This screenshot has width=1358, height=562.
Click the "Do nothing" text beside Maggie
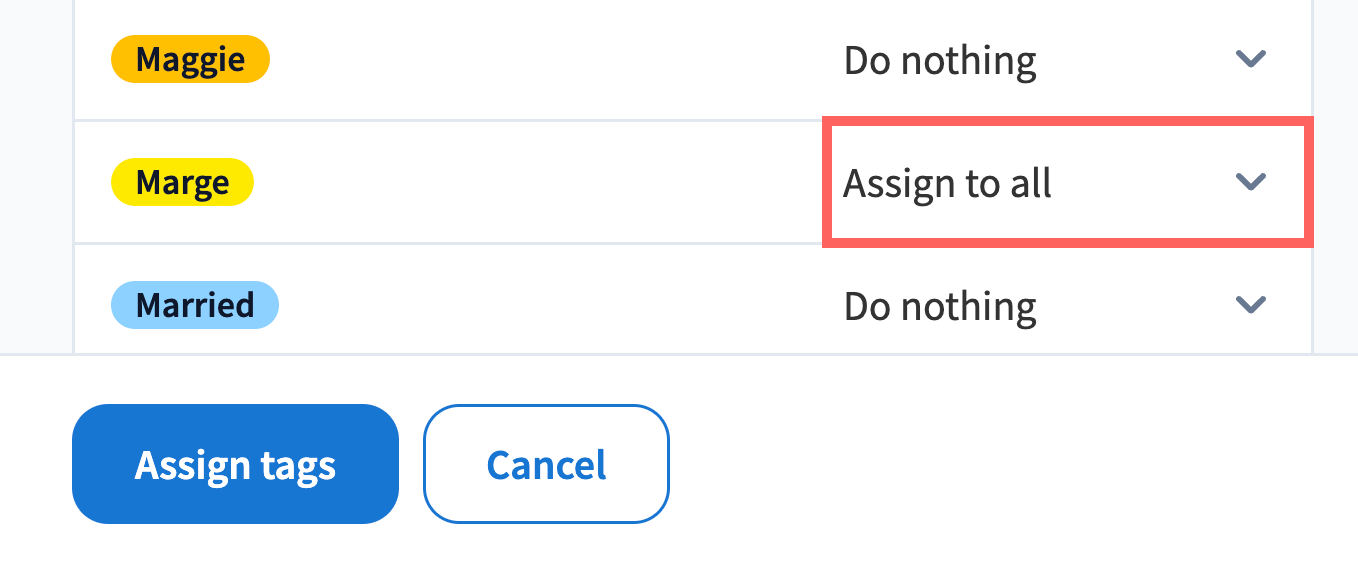coord(940,61)
